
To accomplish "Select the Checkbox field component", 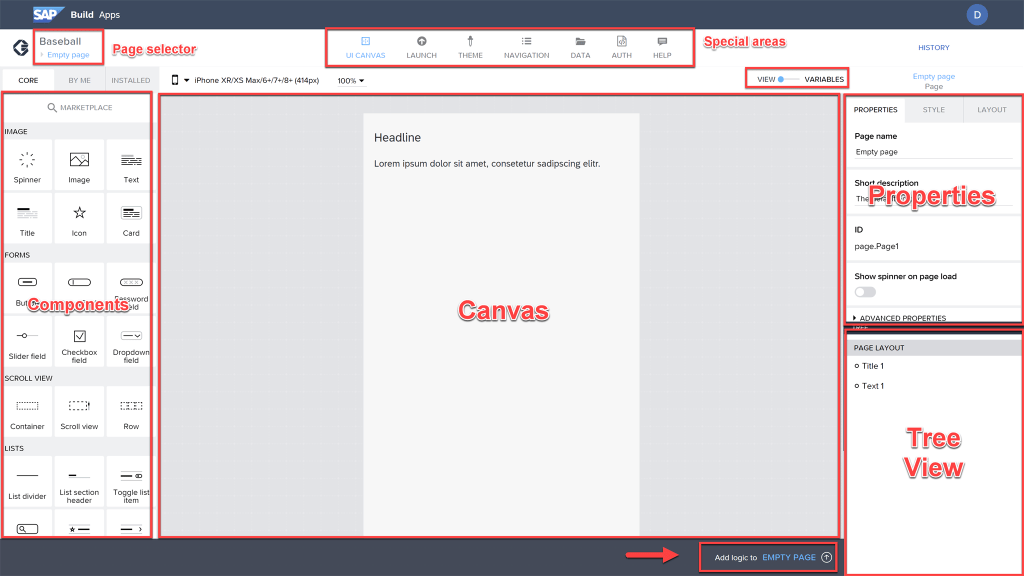I will (79, 337).
